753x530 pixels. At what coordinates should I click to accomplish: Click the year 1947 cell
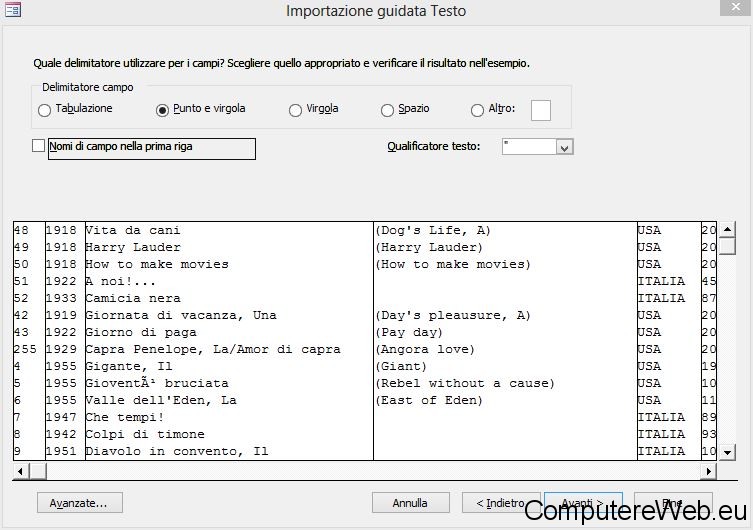[61, 417]
